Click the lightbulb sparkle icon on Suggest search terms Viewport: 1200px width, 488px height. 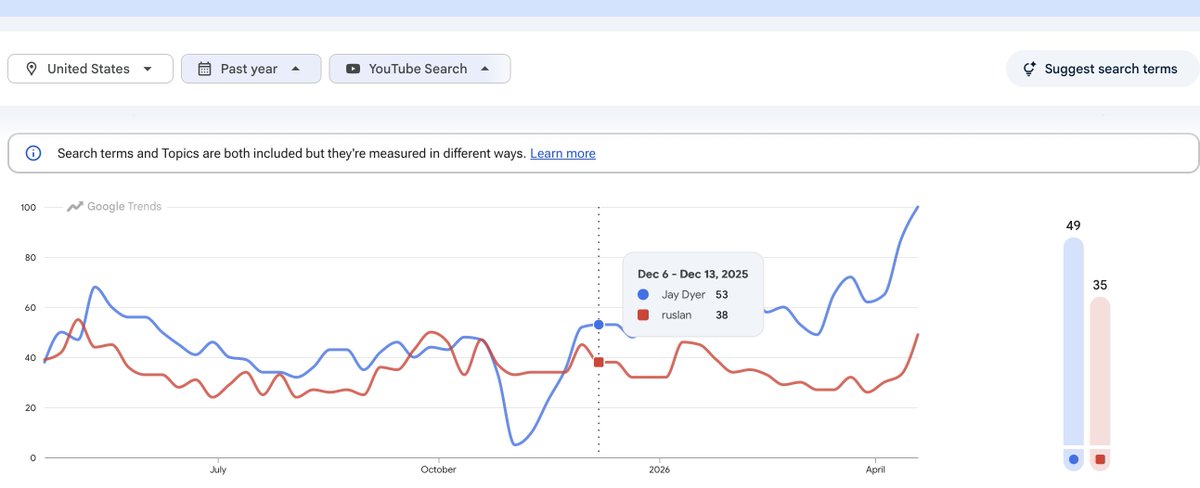click(x=1029, y=69)
